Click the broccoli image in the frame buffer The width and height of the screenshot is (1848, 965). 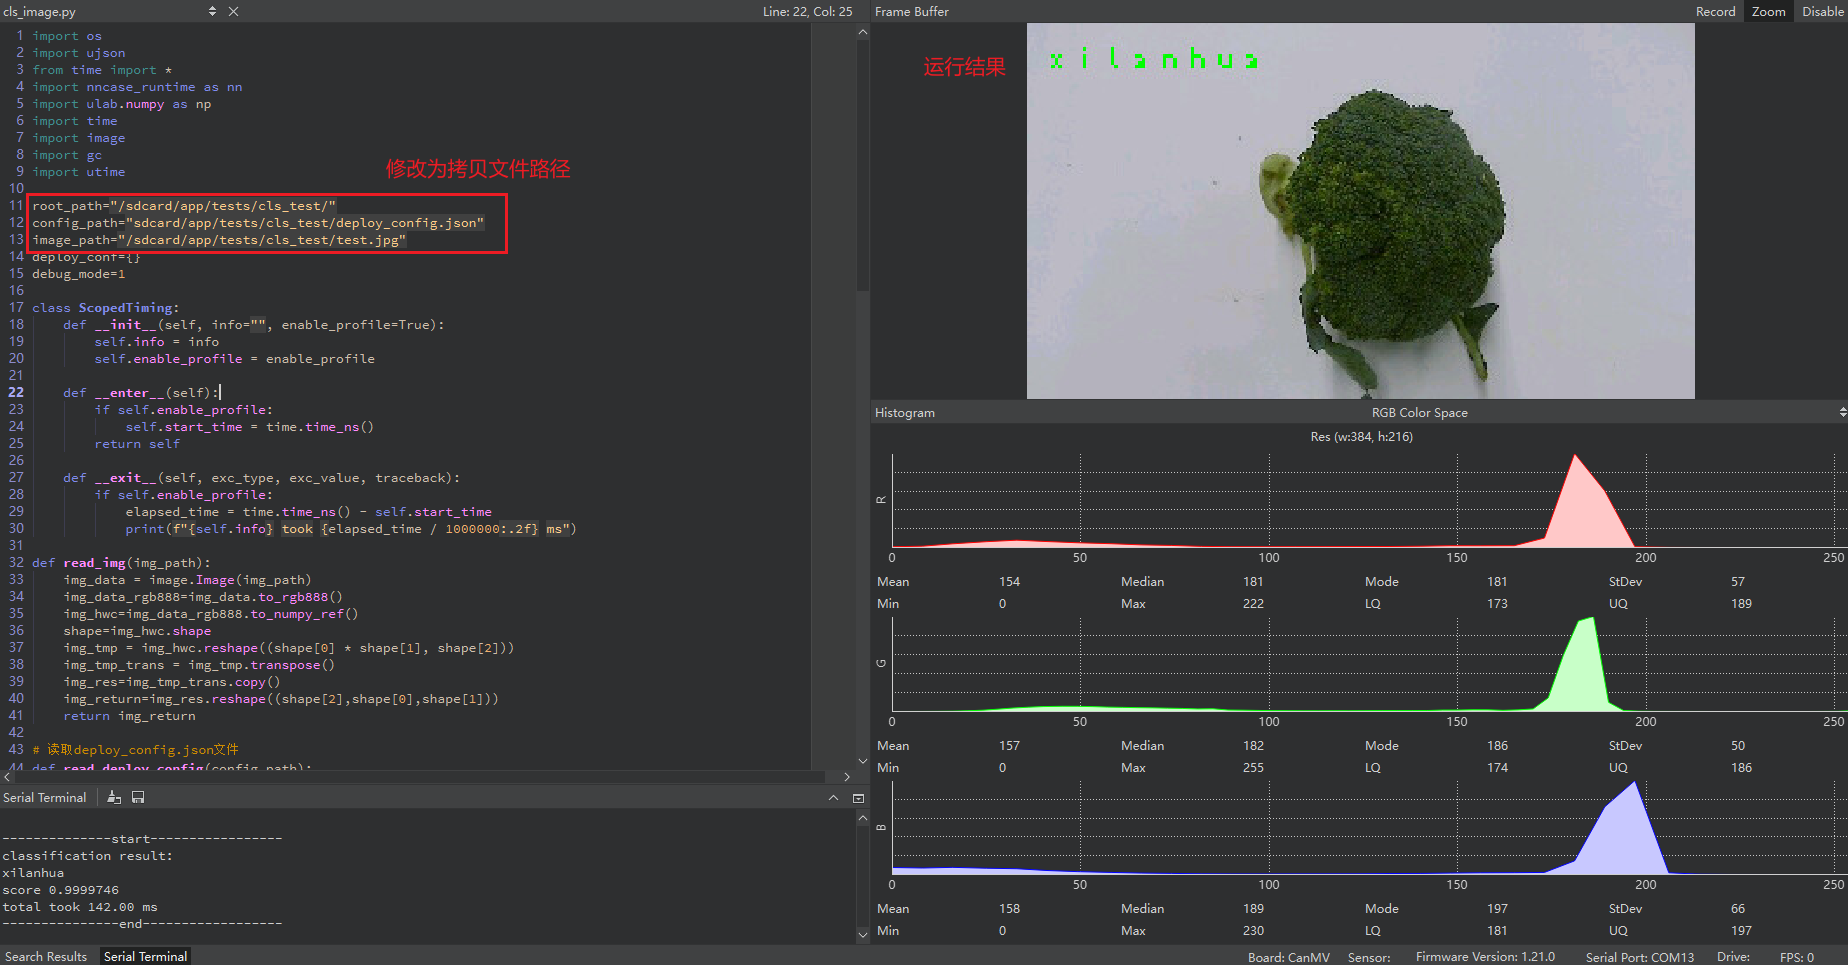pyautogui.click(x=1360, y=211)
